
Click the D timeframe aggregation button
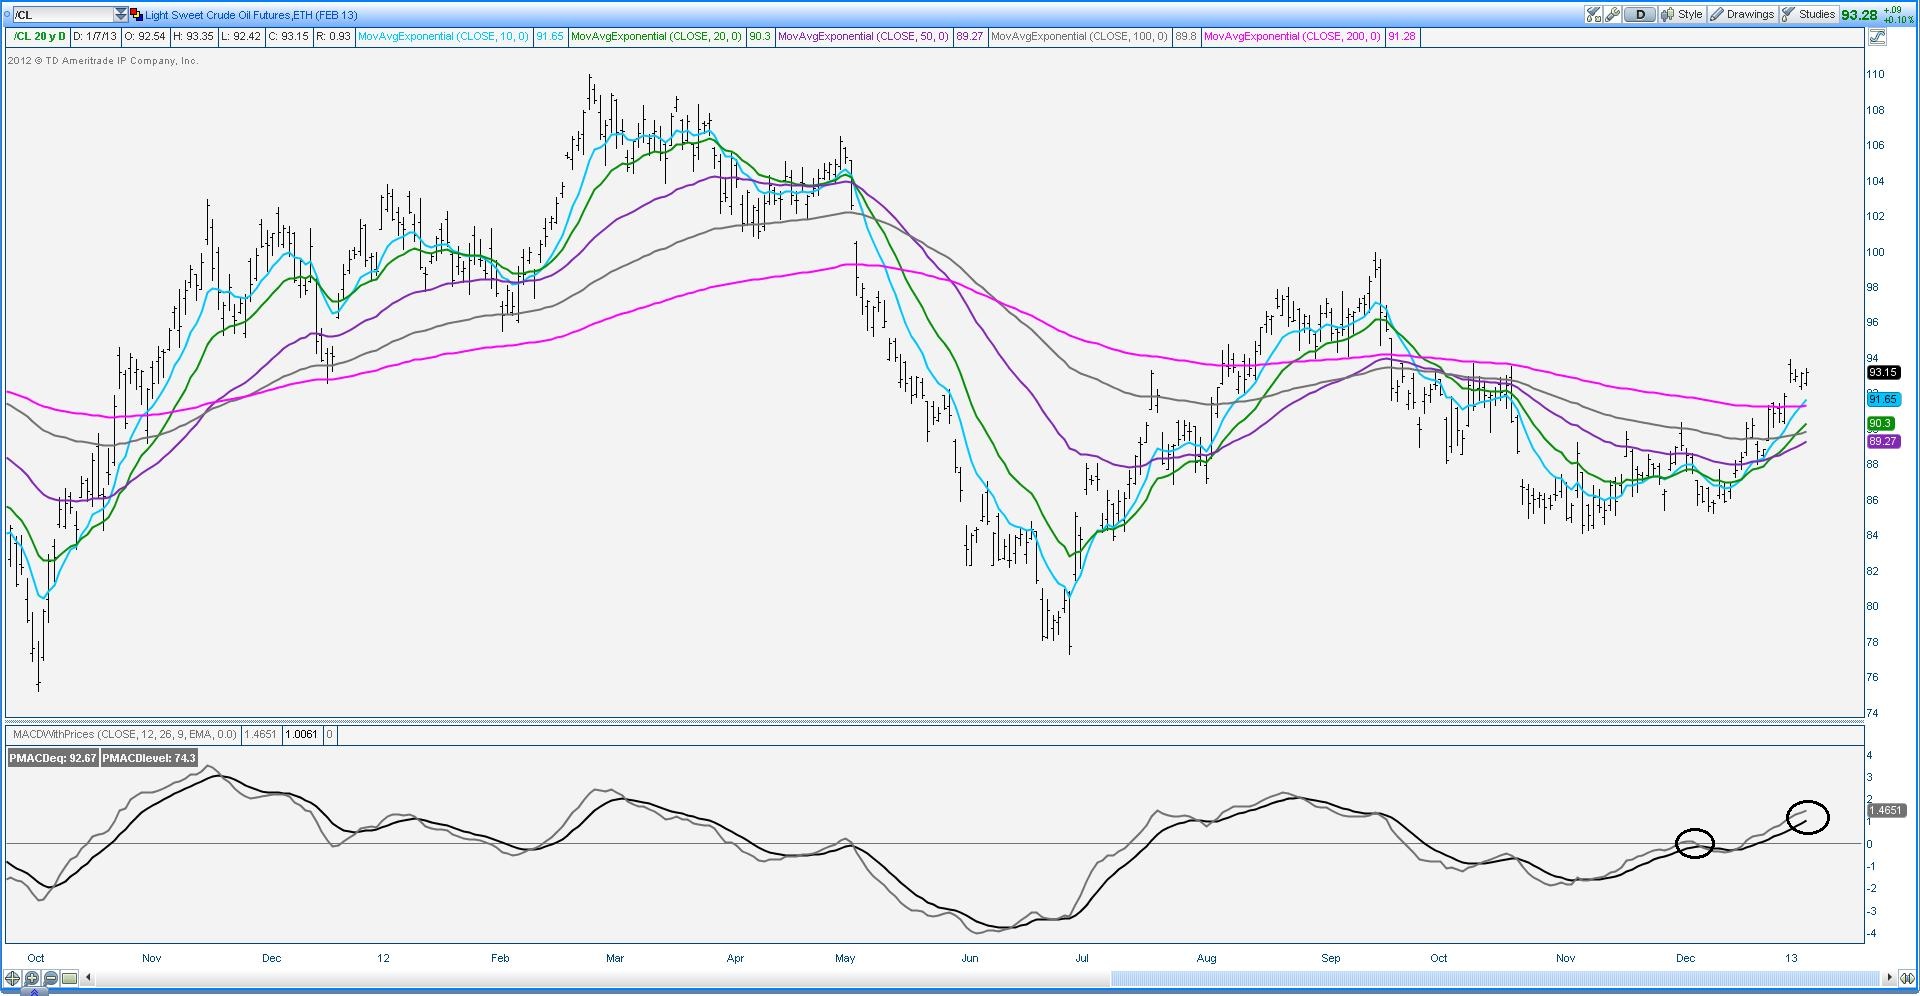point(1640,14)
